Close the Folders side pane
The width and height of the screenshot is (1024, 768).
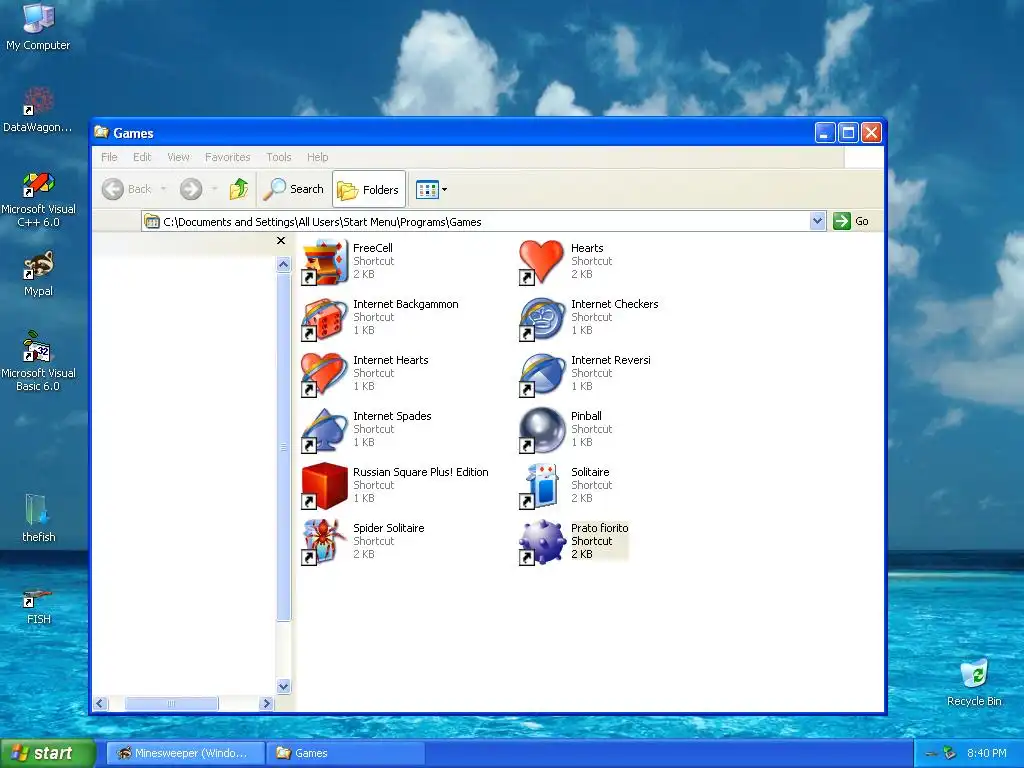click(x=281, y=240)
